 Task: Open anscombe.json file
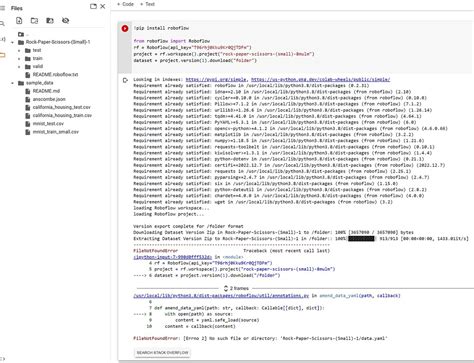pos(49,99)
